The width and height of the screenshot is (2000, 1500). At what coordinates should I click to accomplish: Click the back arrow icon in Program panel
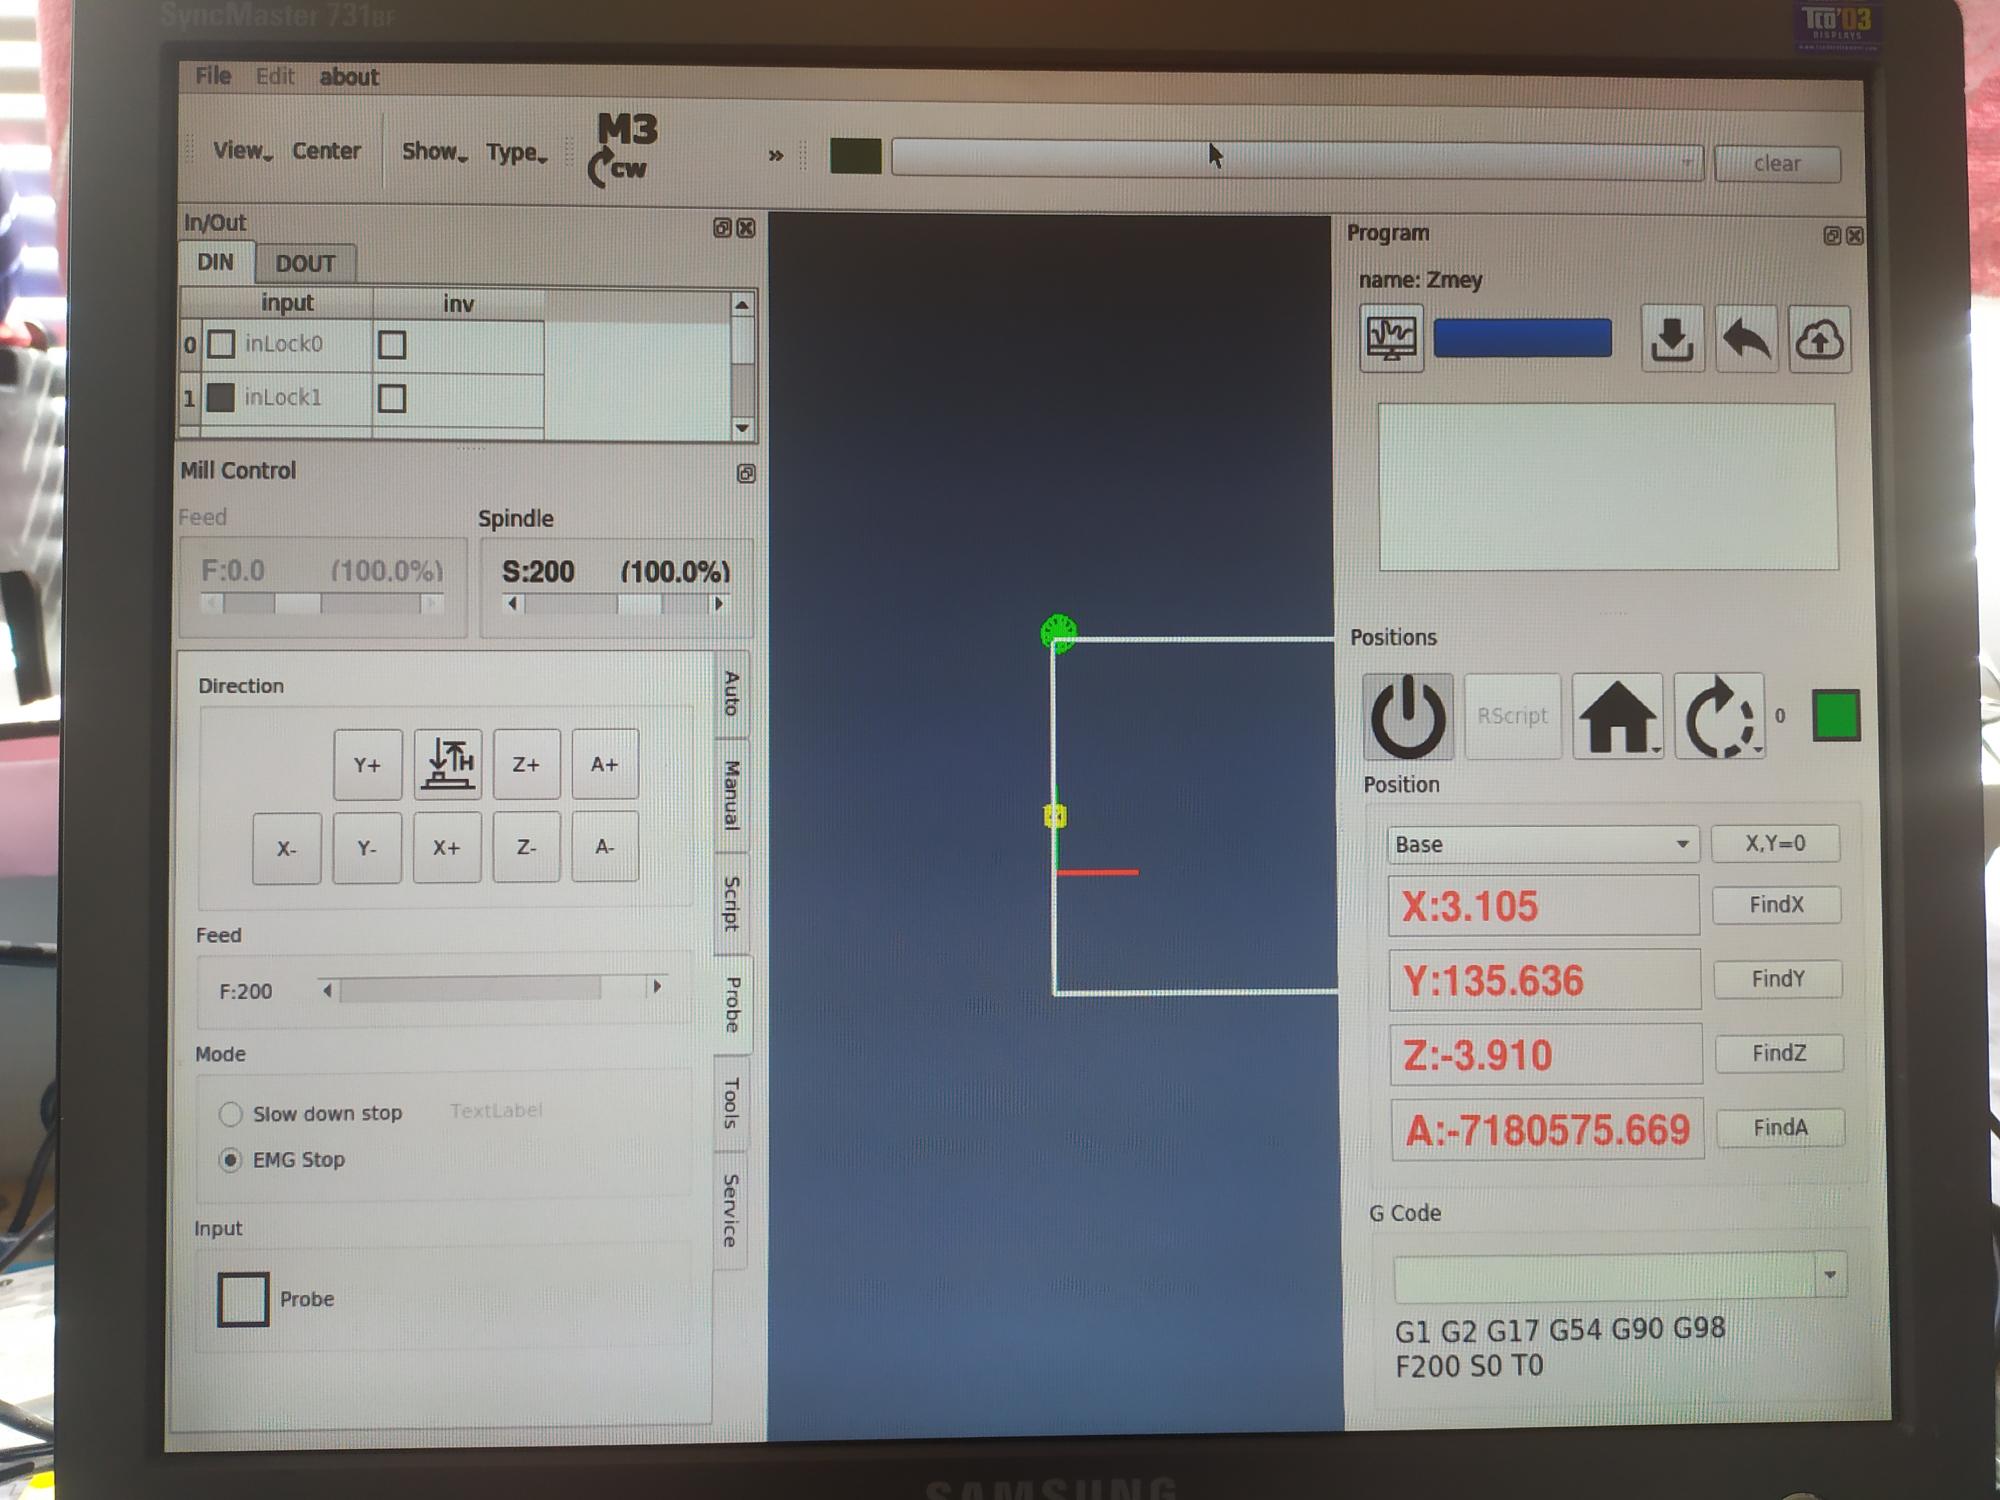(1746, 340)
